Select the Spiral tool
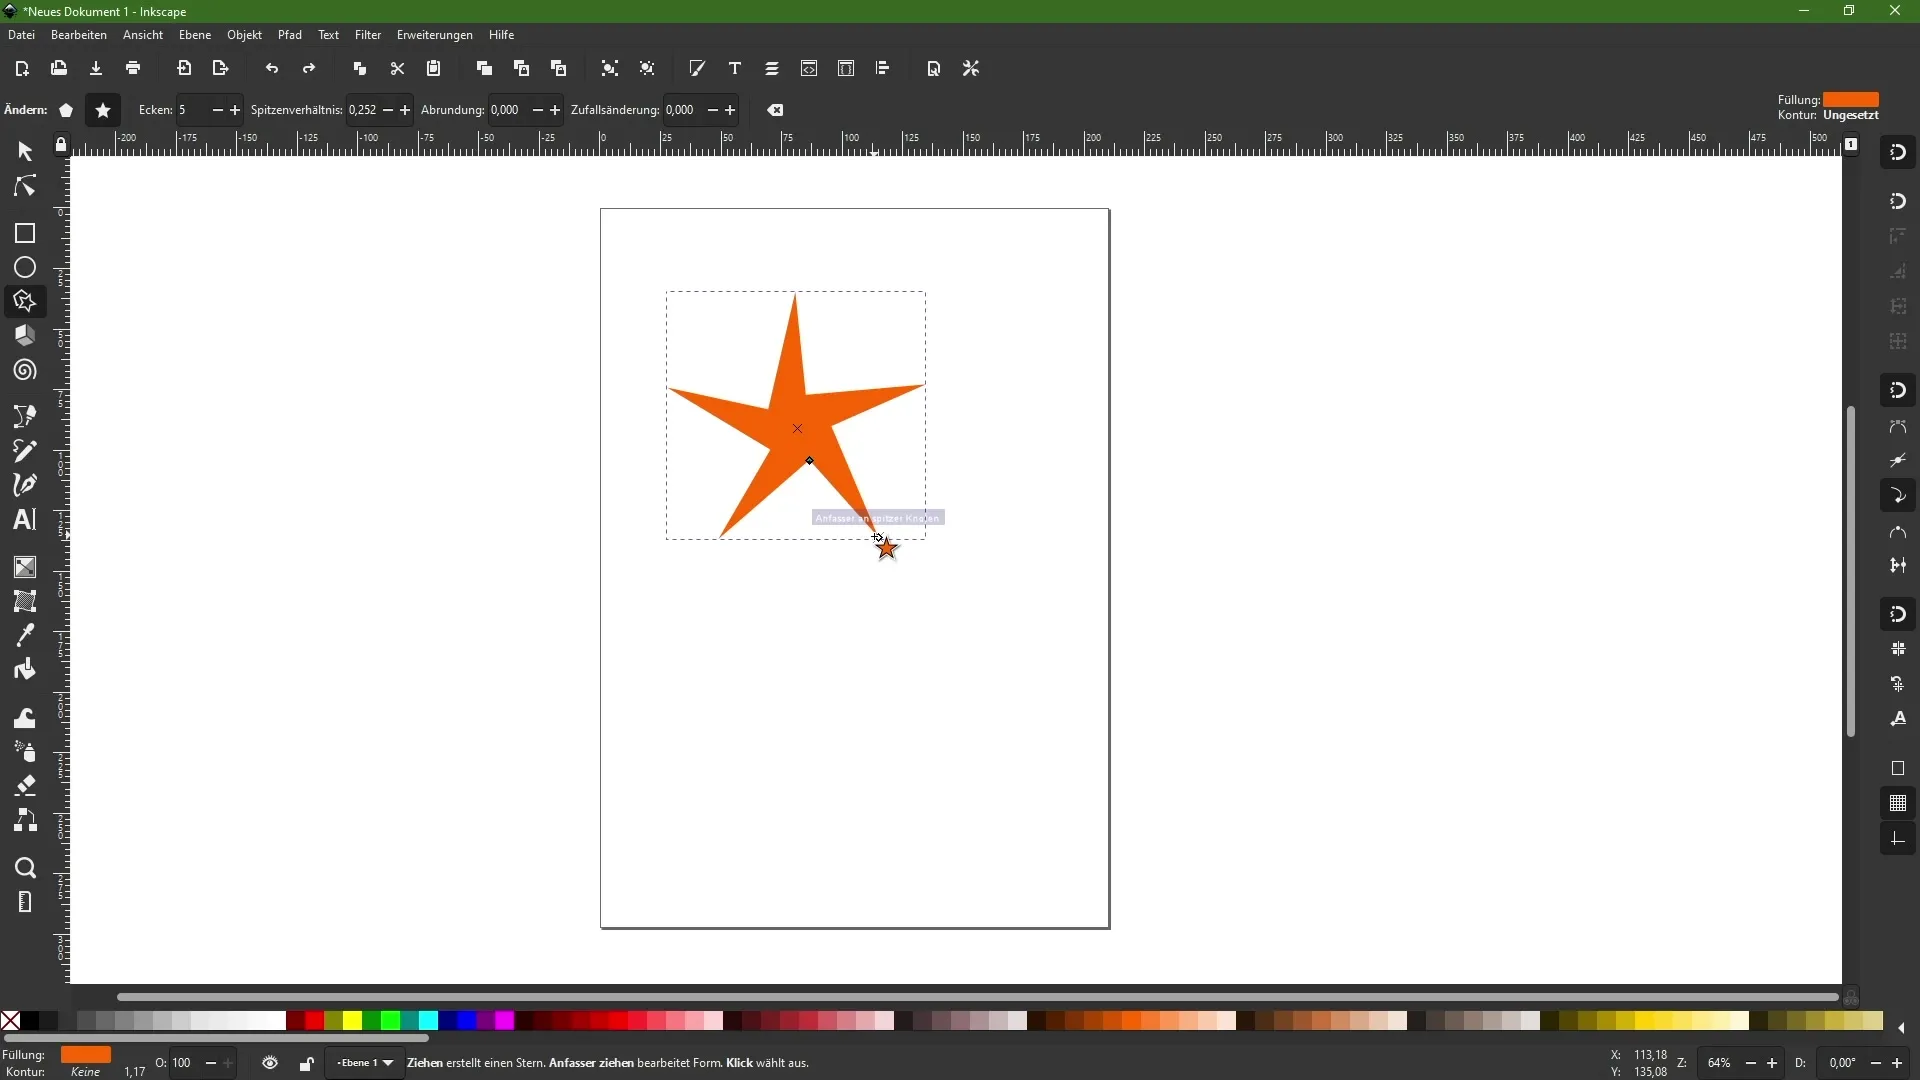This screenshot has height=1080, width=1920. coord(25,371)
